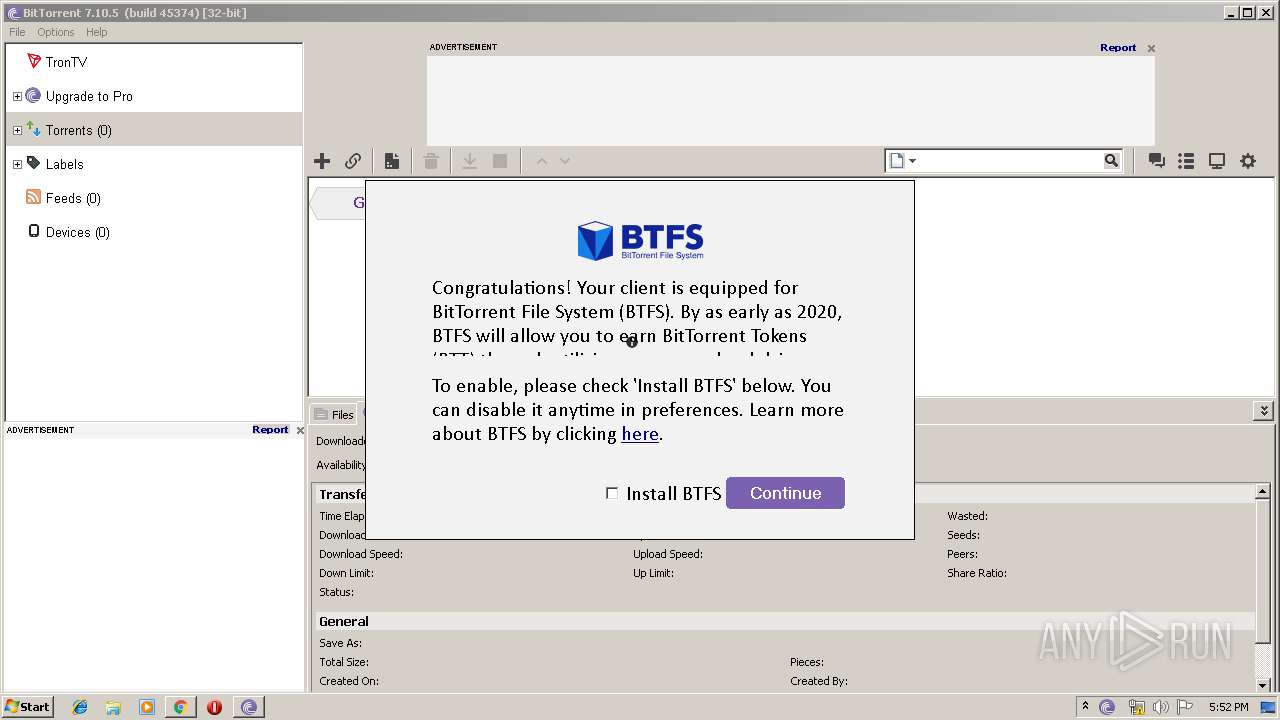1280x720 pixels.
Task: Click the network tray icon
Action: click(1136, 707)
